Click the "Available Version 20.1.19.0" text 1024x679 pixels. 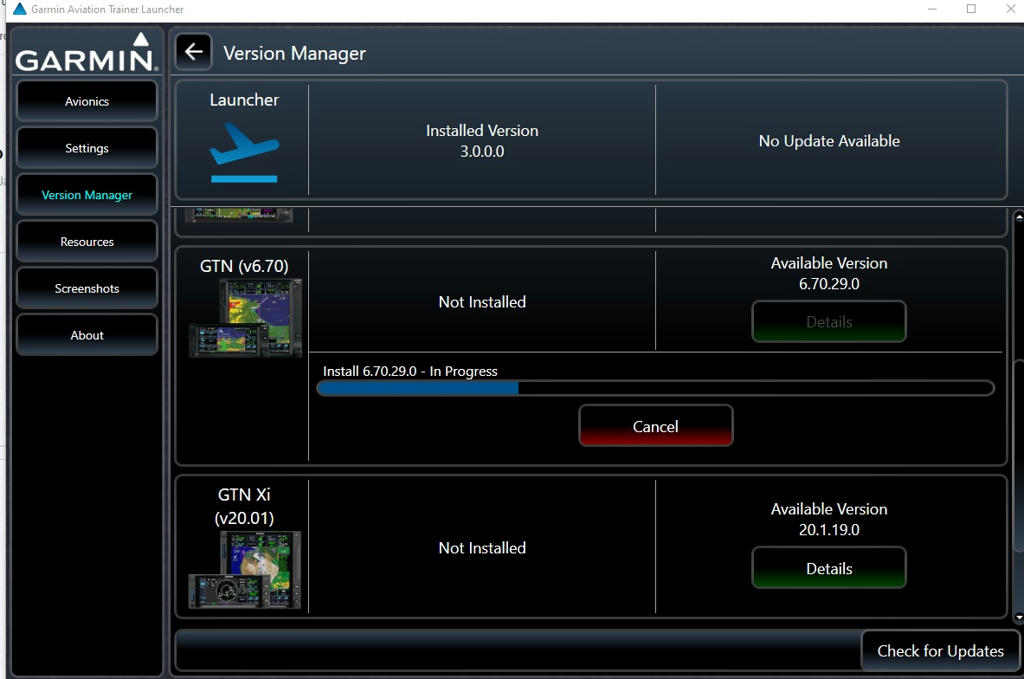coord(829,520)
